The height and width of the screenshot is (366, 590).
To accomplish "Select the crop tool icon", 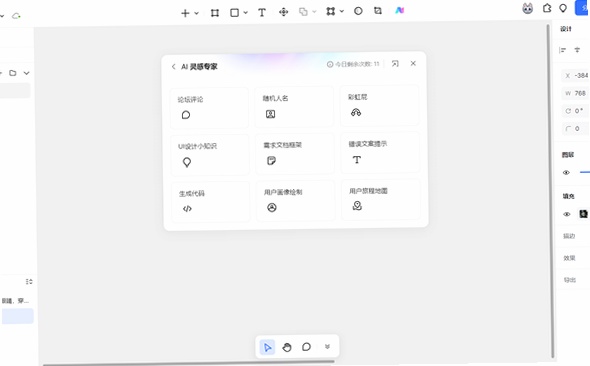I will (x=378, y=11).
